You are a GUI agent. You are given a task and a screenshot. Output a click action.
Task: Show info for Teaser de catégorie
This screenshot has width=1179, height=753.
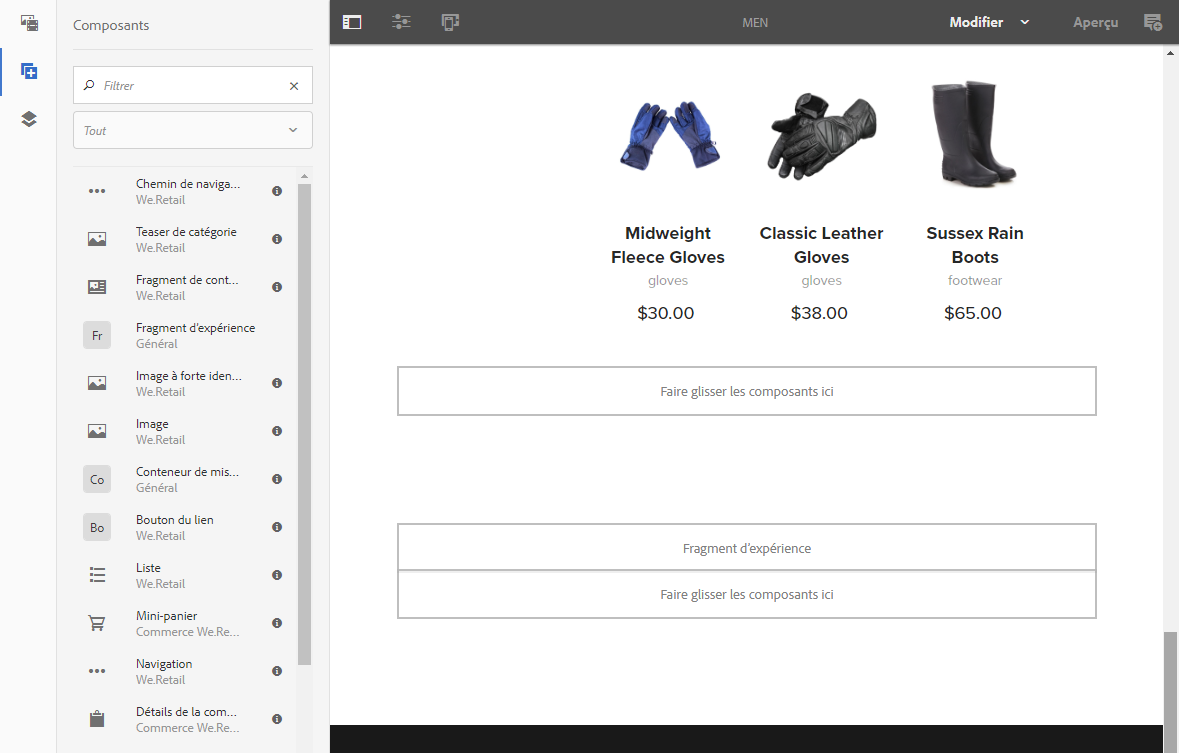pyautogui.click(x=277, y=239)
